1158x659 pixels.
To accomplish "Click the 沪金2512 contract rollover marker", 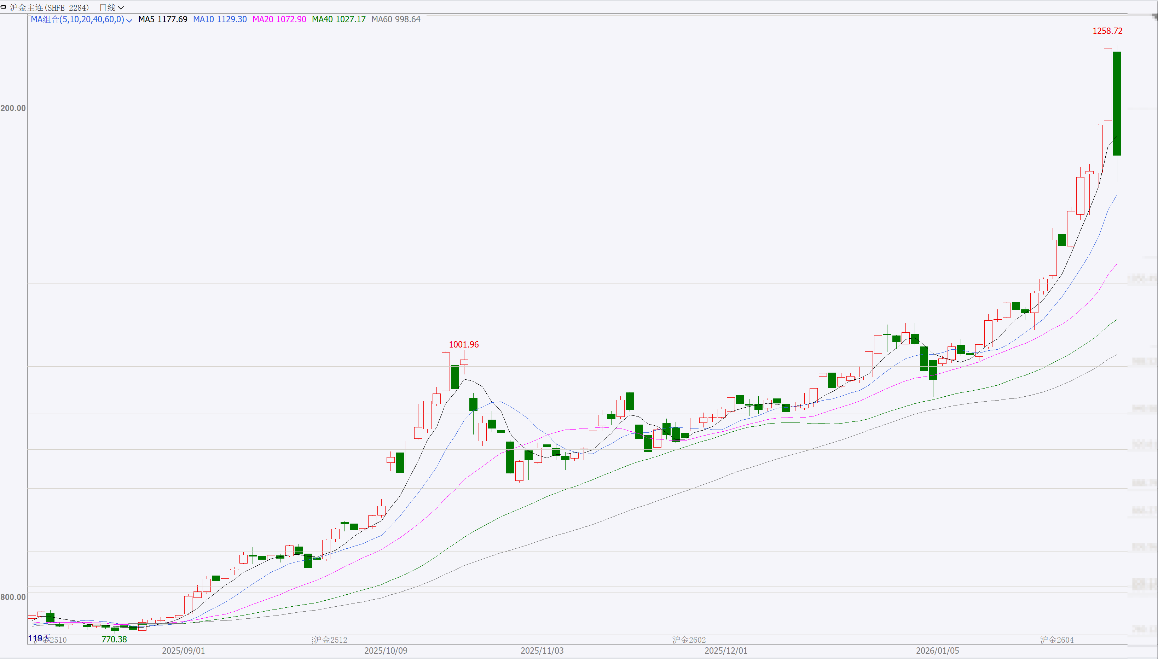I will point(329,638).
